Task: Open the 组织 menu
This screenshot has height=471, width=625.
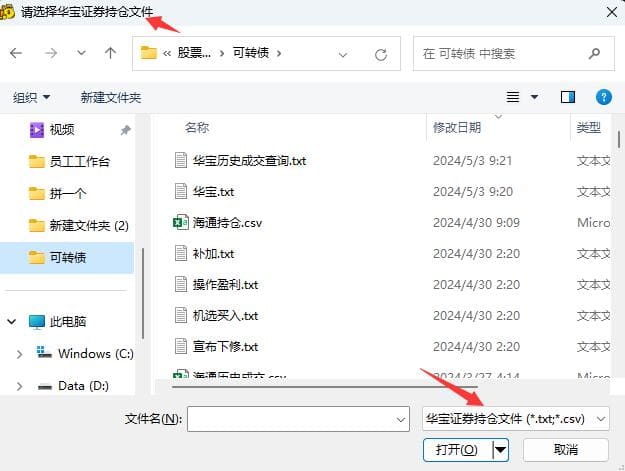Action: (x=31, y=97)
